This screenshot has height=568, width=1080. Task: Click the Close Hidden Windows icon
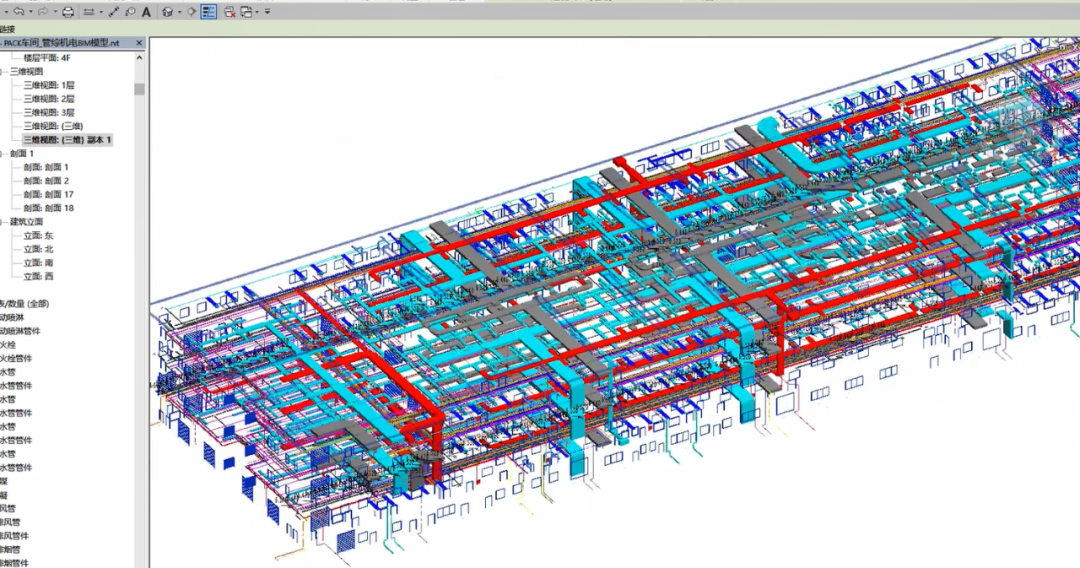230,12
